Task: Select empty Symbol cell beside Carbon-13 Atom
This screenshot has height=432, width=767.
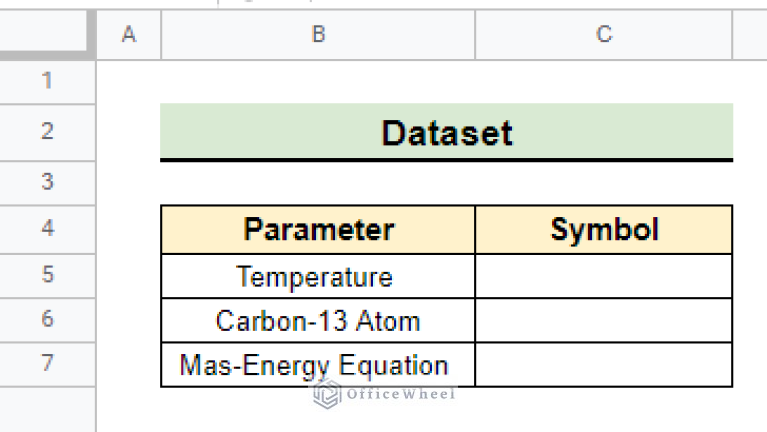Action: click(x=604, y=320)
